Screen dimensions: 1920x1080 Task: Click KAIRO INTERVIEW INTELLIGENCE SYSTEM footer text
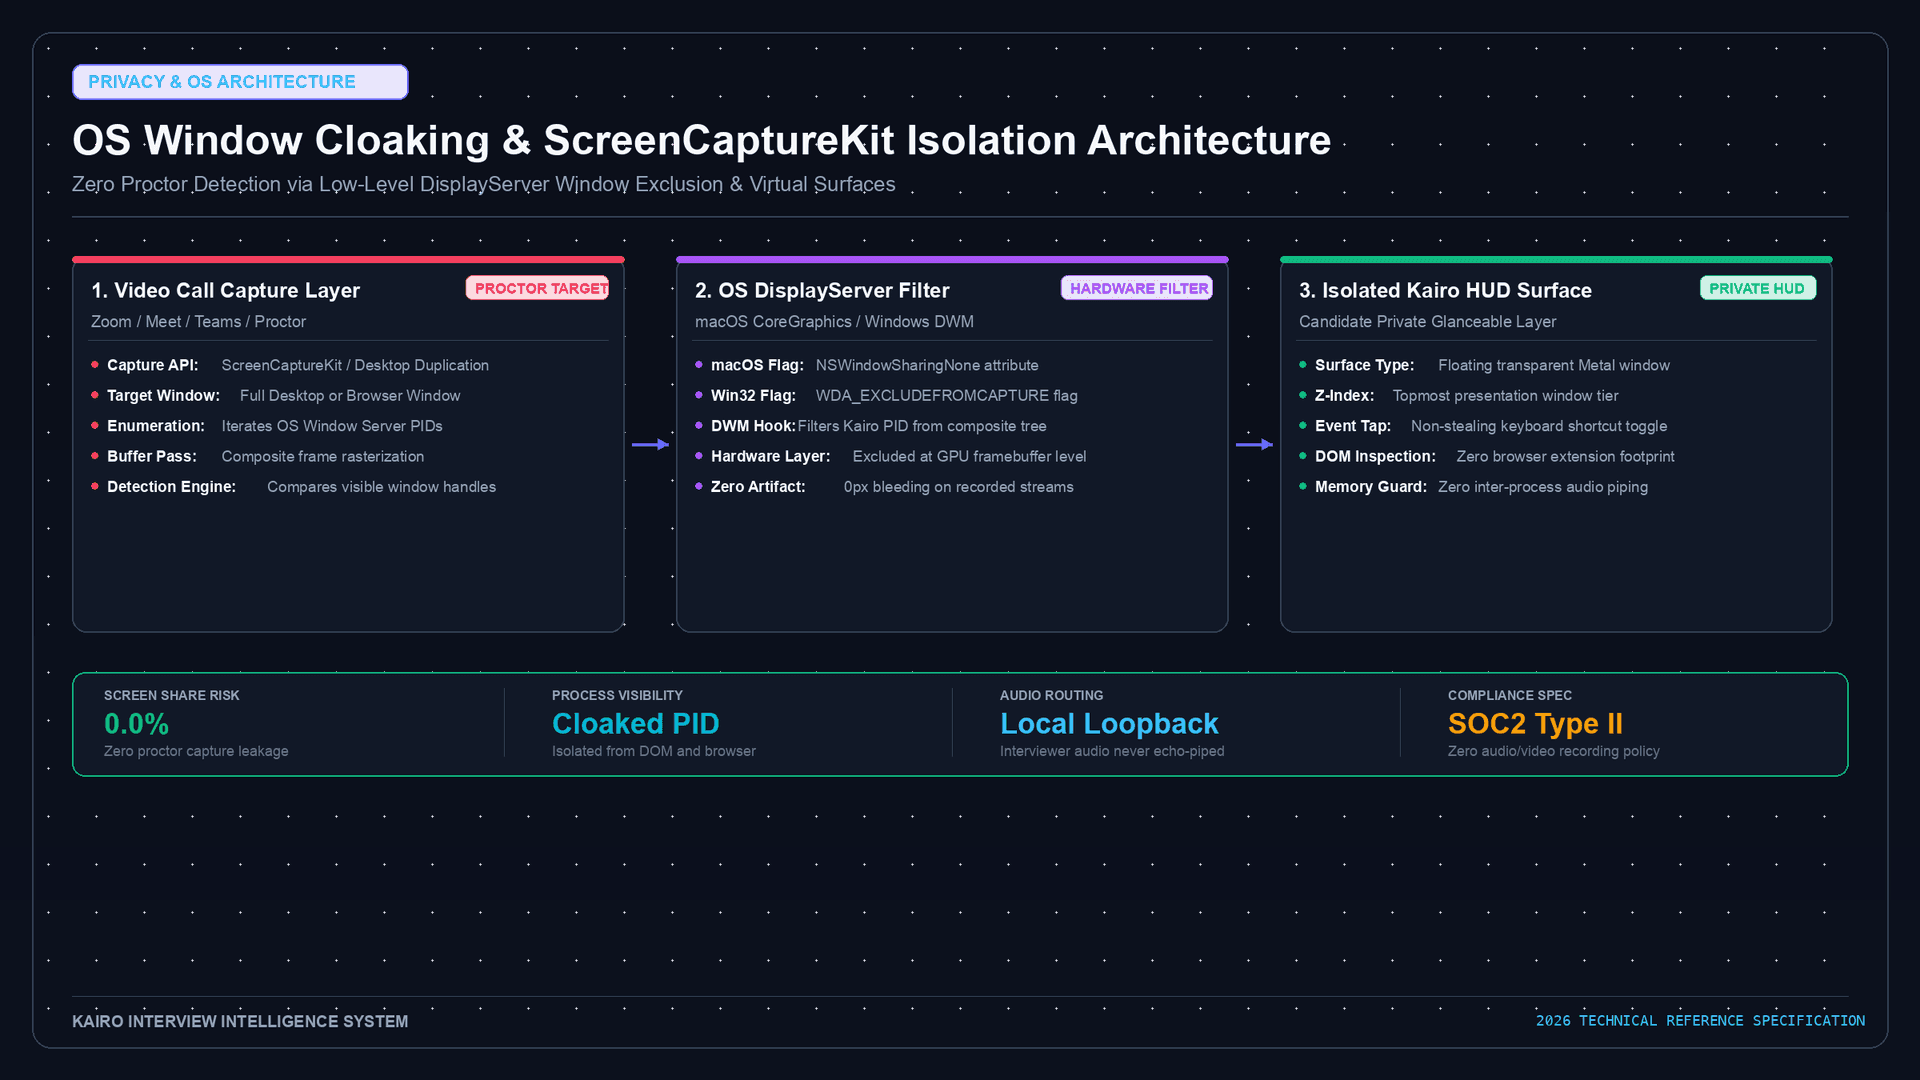[240, 1022]
